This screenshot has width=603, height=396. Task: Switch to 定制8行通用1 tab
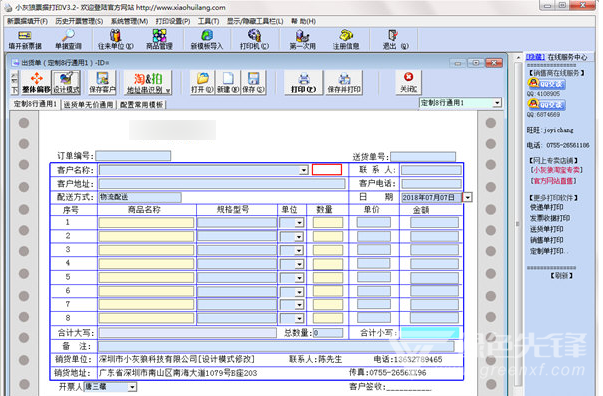pos(35,104)
